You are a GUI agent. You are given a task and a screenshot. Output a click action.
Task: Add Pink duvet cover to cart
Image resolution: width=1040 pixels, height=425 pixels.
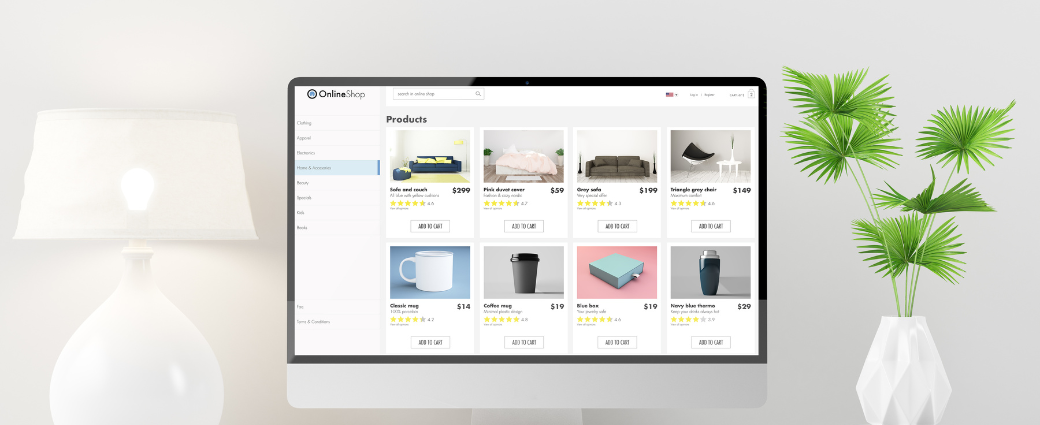click(523, 226)
